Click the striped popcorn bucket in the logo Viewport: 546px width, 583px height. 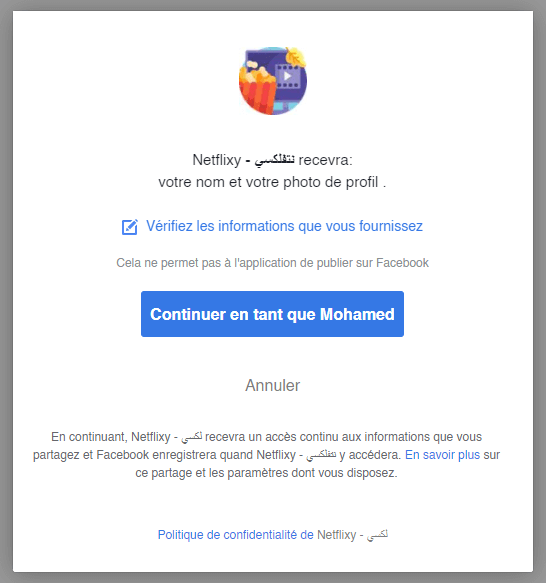(x=258, y=90)
